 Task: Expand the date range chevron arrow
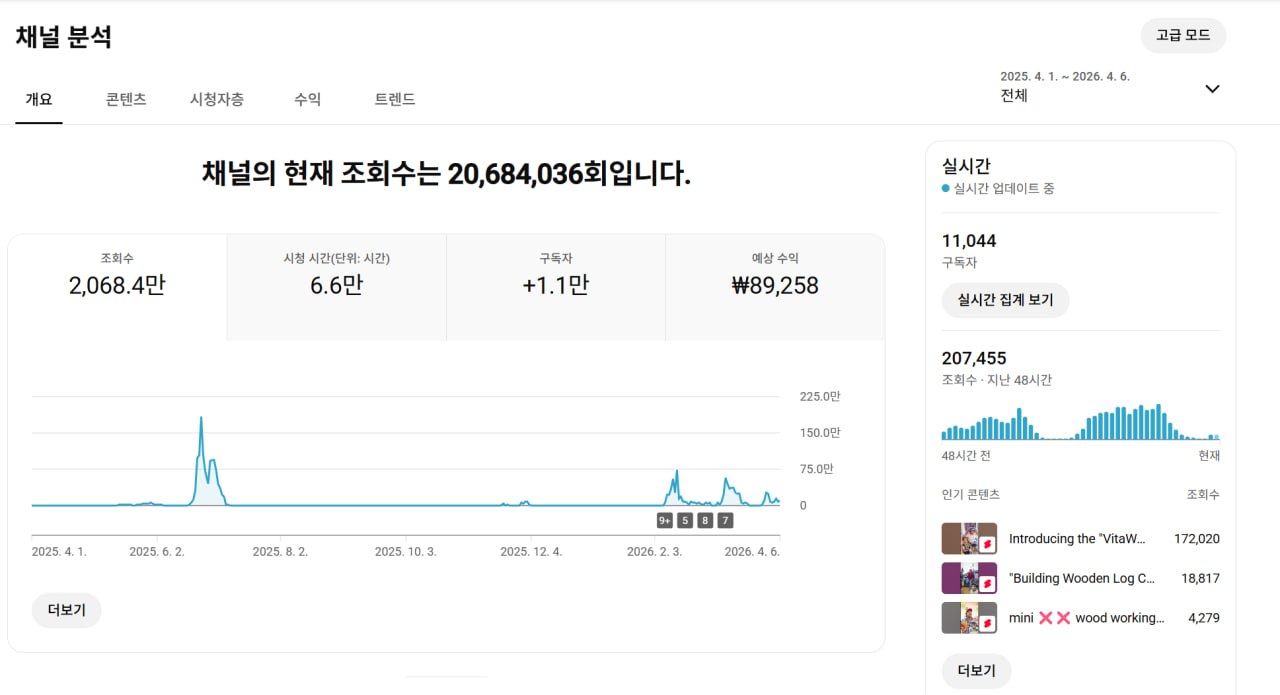click(1212, 88)
